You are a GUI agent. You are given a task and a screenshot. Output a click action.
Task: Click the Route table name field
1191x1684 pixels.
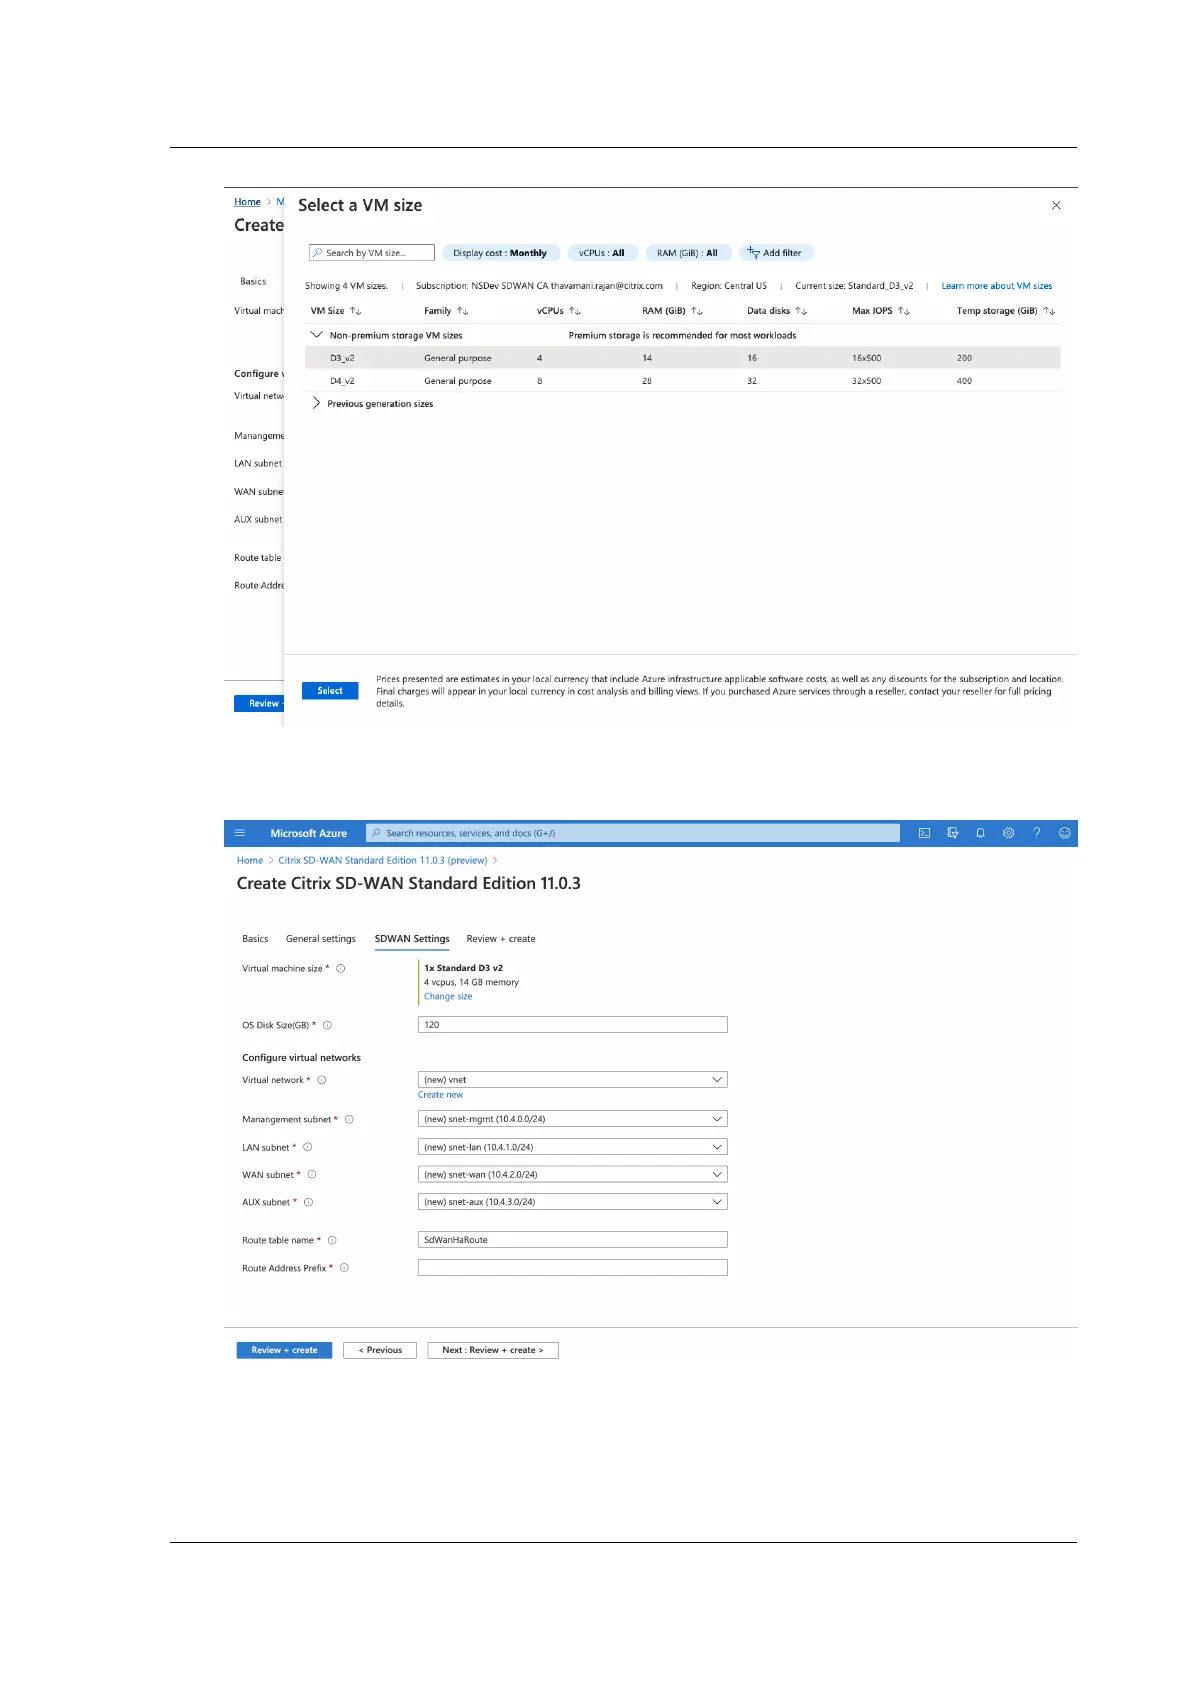[x=572, y=1240]
